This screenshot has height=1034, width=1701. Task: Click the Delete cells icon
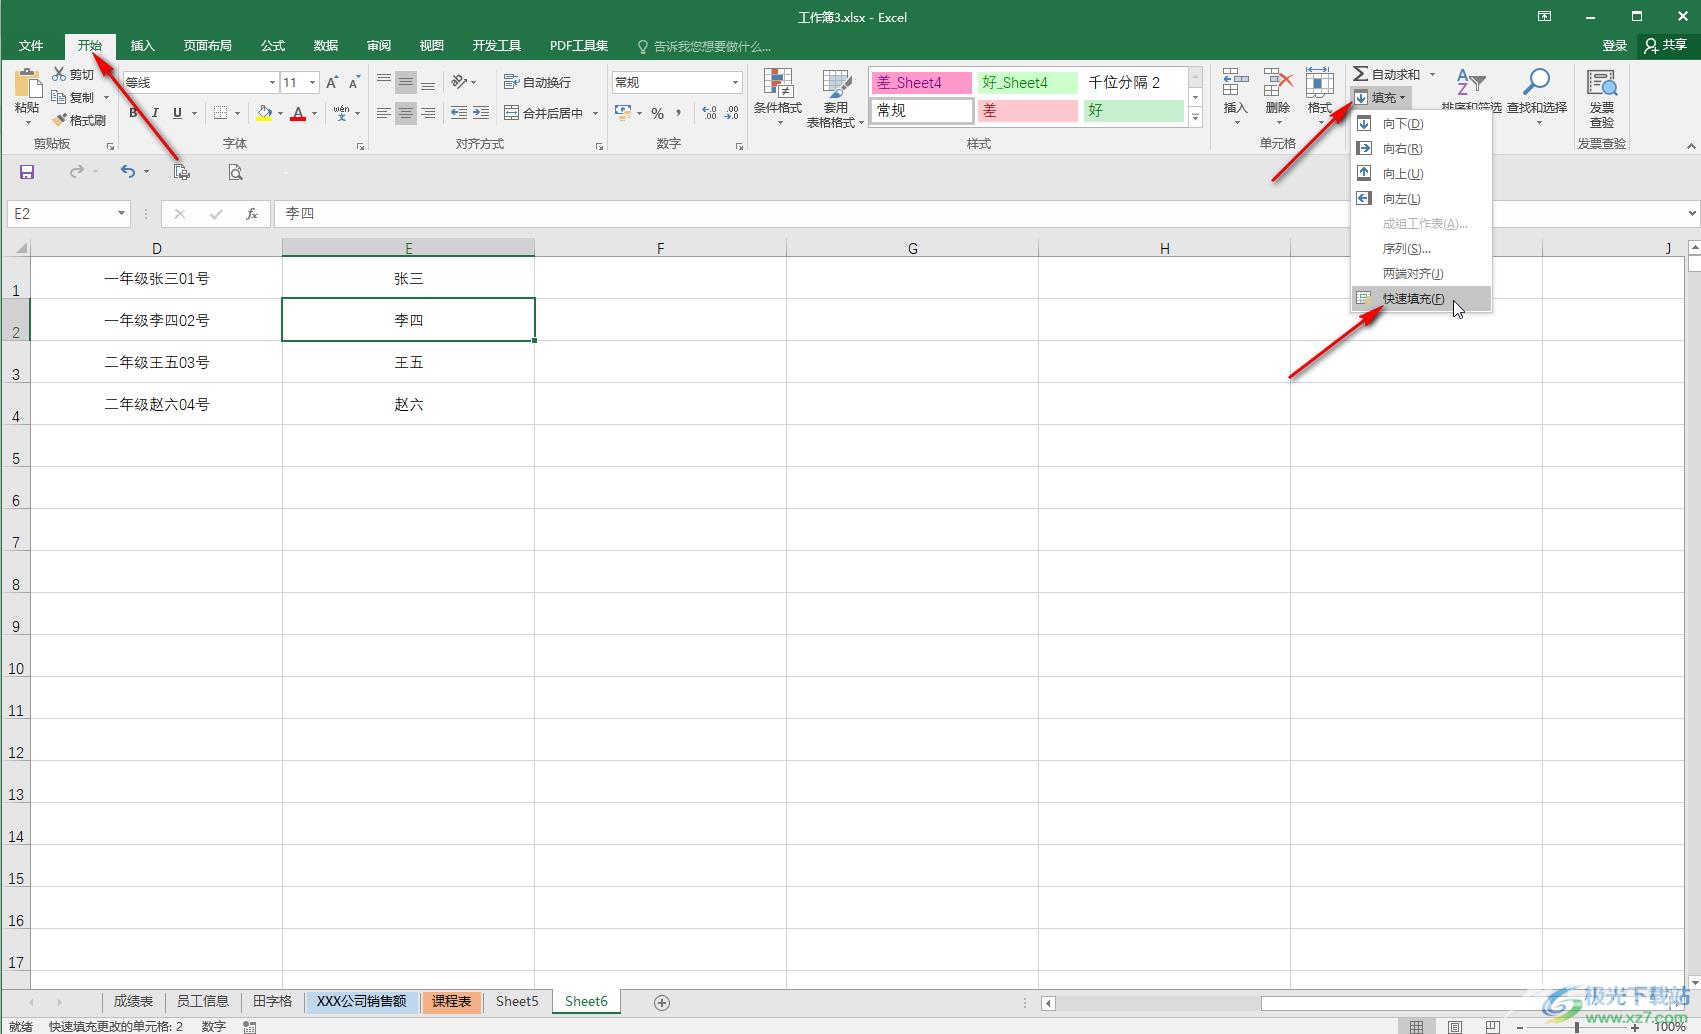(x=1277, y=83)
